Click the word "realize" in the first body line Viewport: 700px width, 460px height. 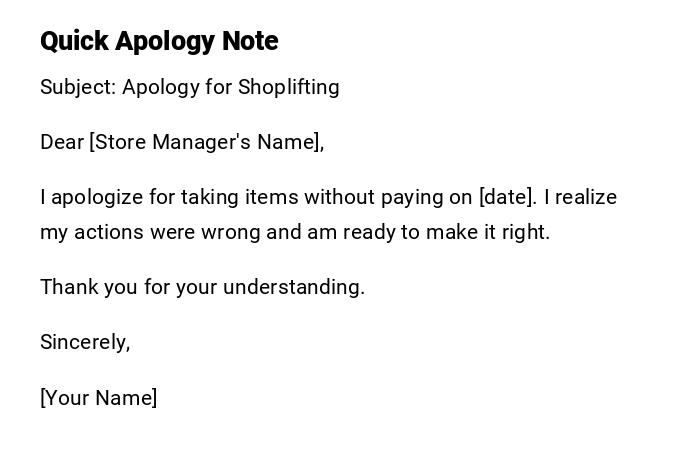click(586, 197)
